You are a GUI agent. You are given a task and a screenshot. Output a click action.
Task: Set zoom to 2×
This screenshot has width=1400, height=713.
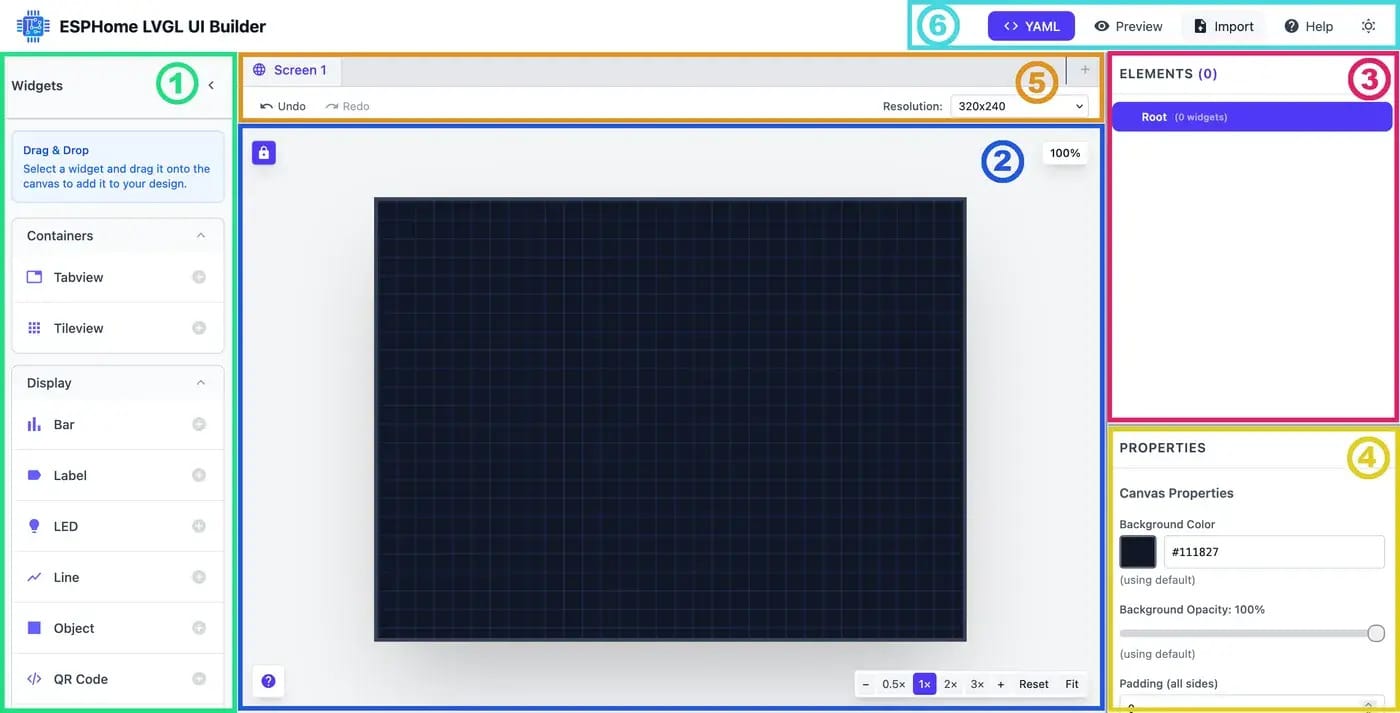click(x=950, y=684)
